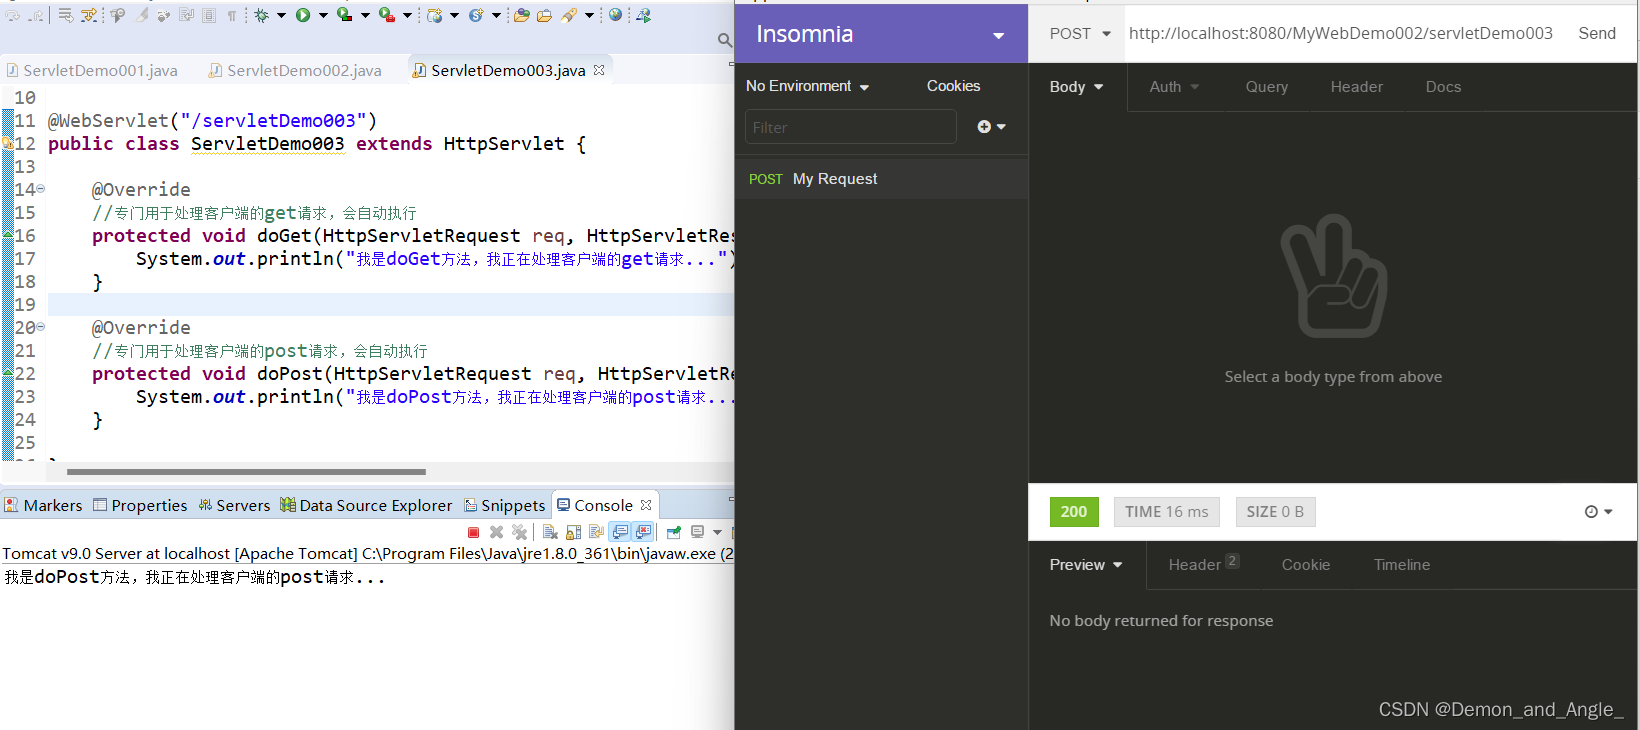This screenshot has width=1640, height=730.
Task: Click the Debug bug icon in Eclipse toolbar
Action: coord(261,15)
